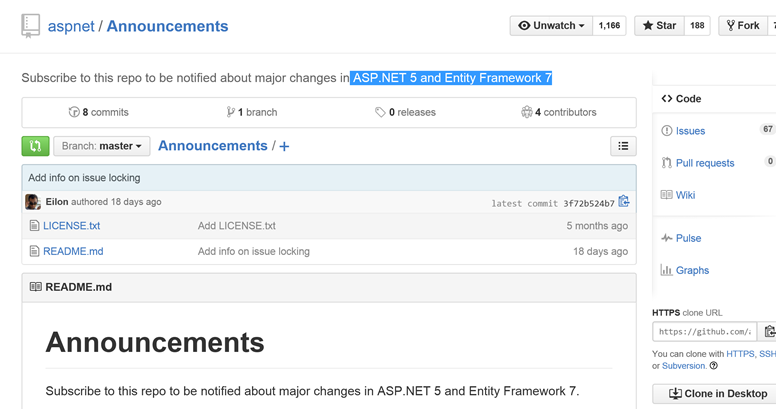Open the 'Add LICENSE.txt' commit message
Viewport: 776px width, 409px height.
pyautogui.click(x=237, y=226)
